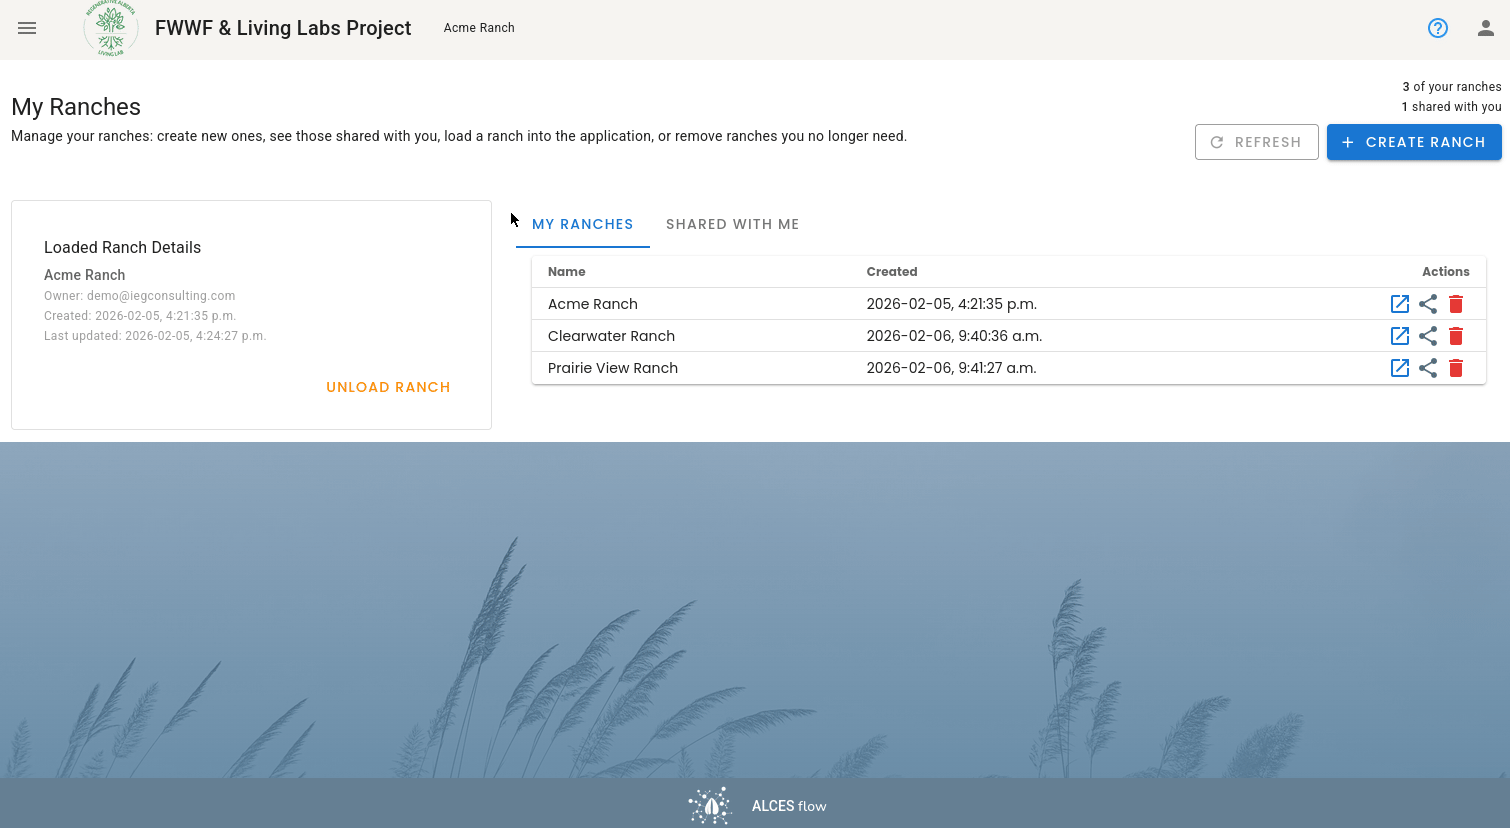Image resolution: width=1510 pixels, height=828 pixels.
Task: Delete Clearwater Ranch with trash icon
Action: coord(1456,336)
